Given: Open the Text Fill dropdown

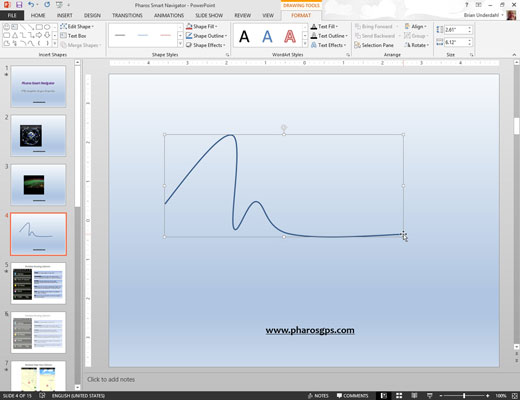Looking at the screenshot, I should [x=324, y=26].
